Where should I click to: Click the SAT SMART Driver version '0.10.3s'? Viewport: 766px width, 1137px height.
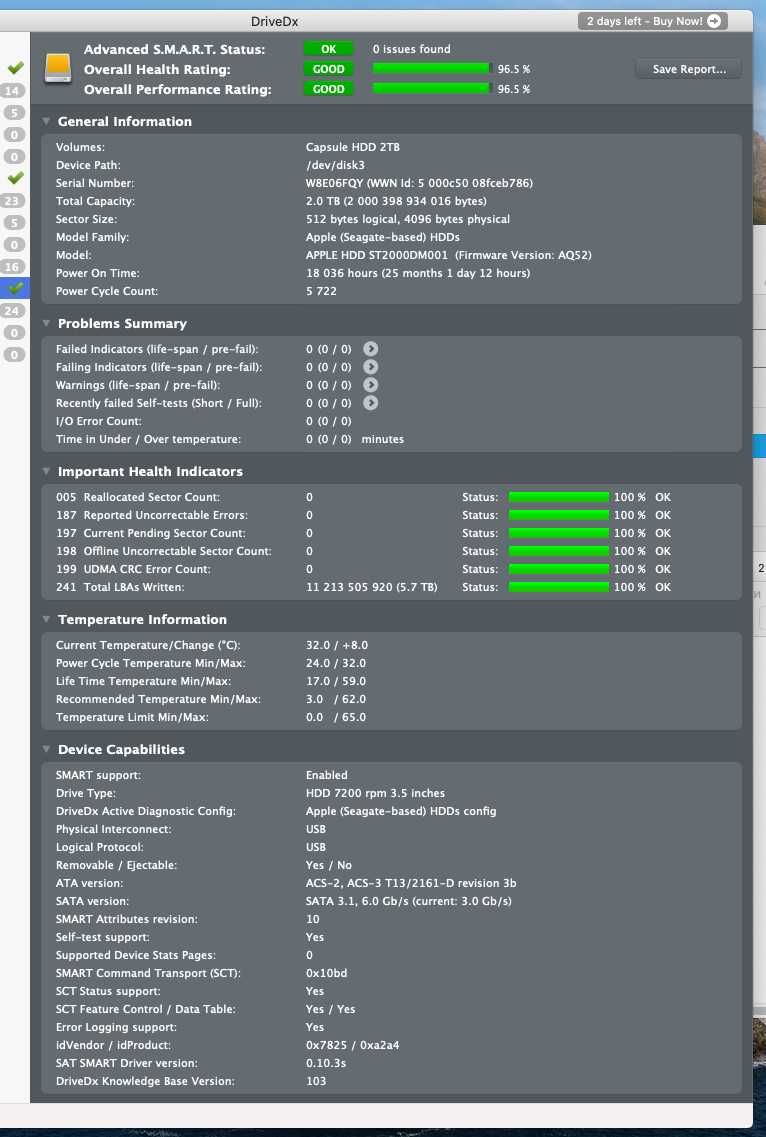pos(326,1063)
